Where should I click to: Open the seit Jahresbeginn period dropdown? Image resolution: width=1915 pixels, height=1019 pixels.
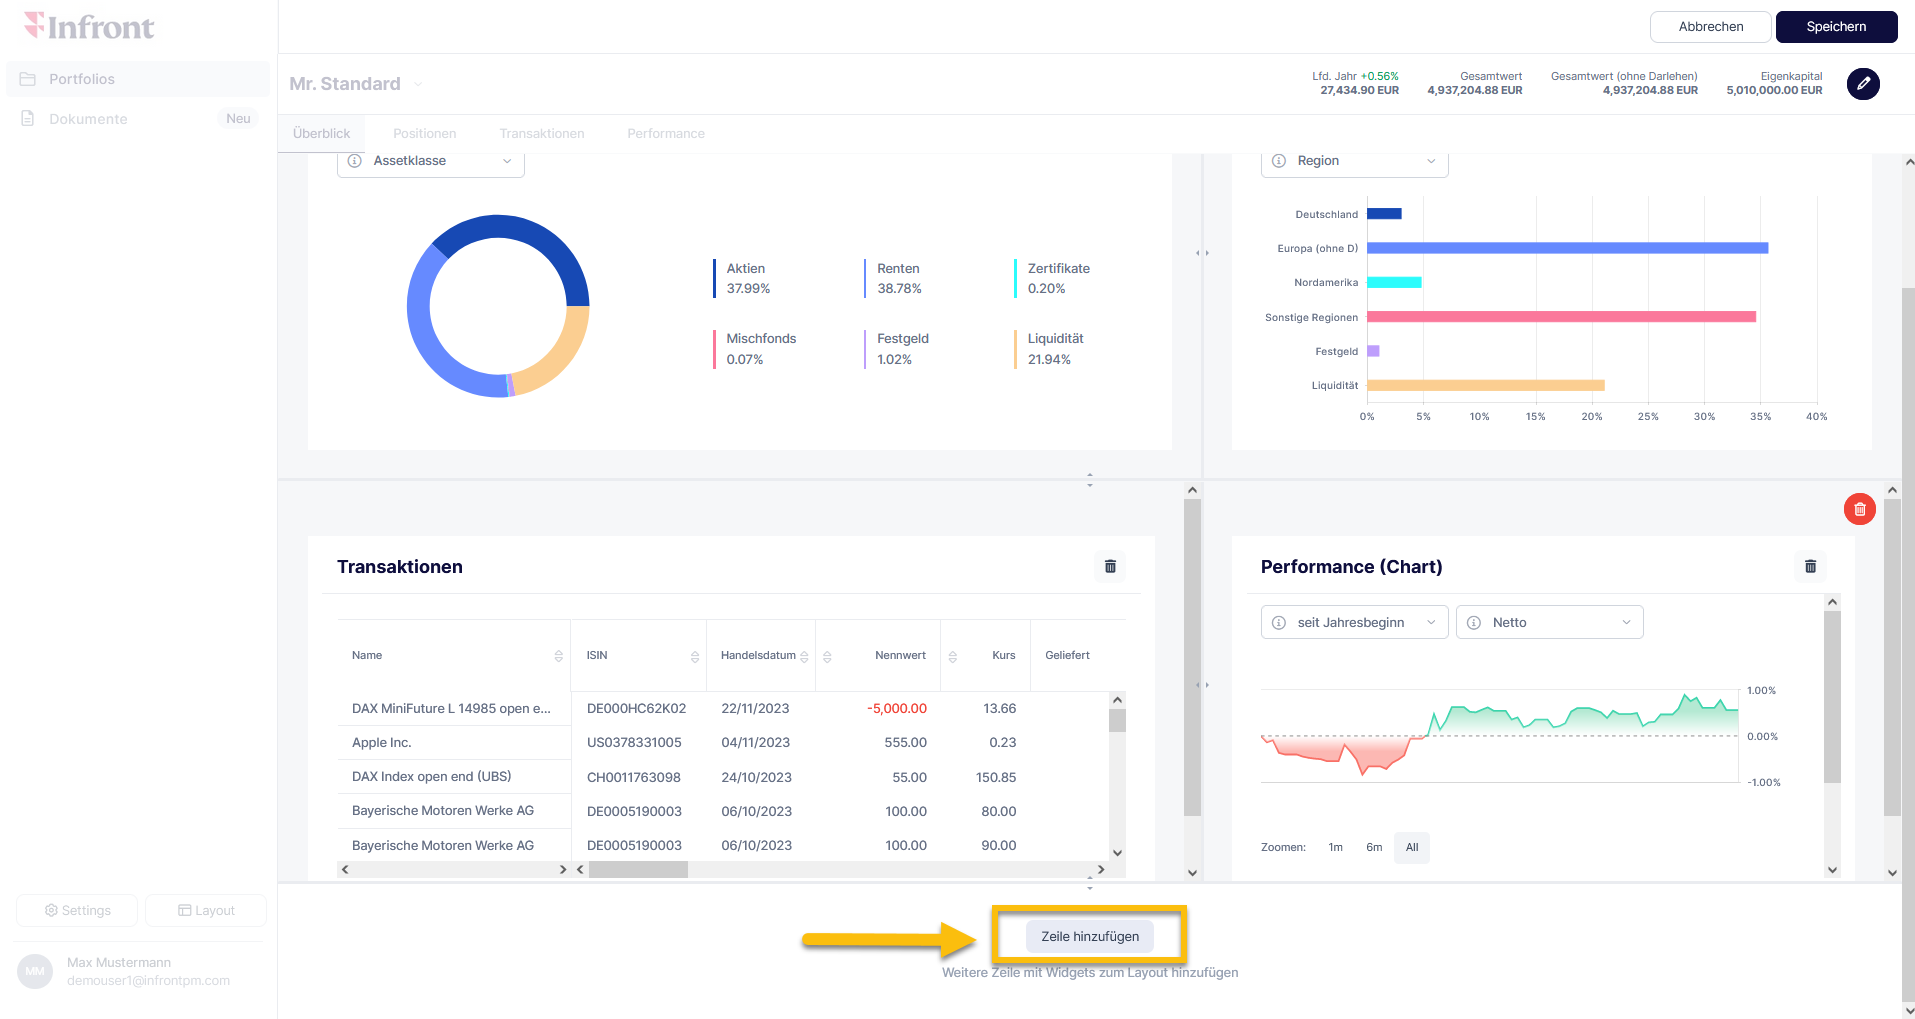[1354, 622]
